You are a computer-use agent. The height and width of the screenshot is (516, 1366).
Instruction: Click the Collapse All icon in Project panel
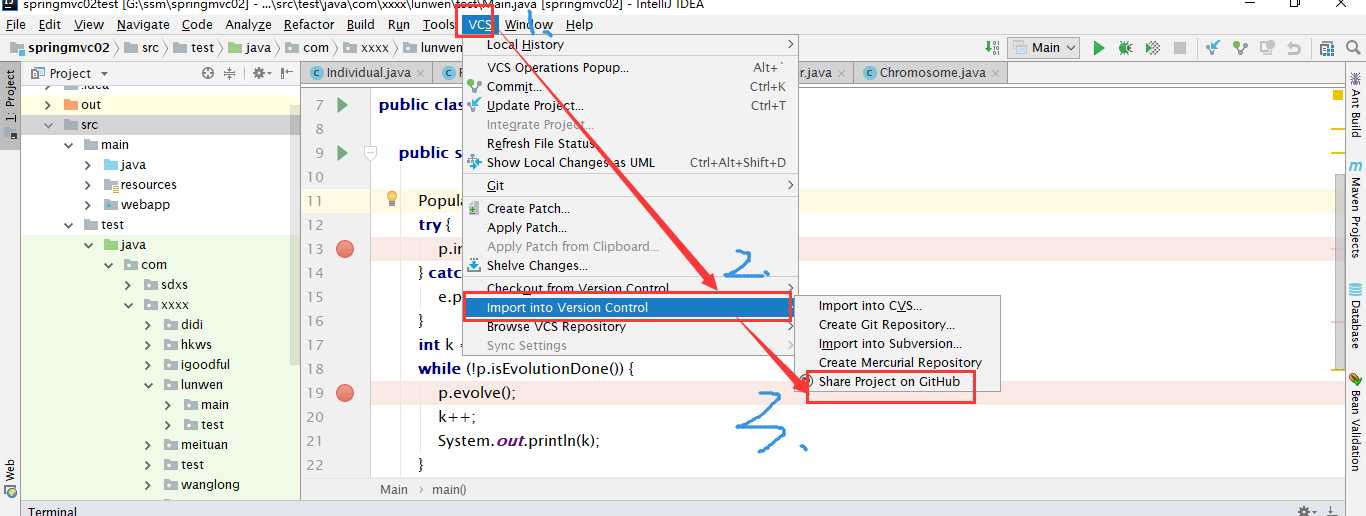230,73
